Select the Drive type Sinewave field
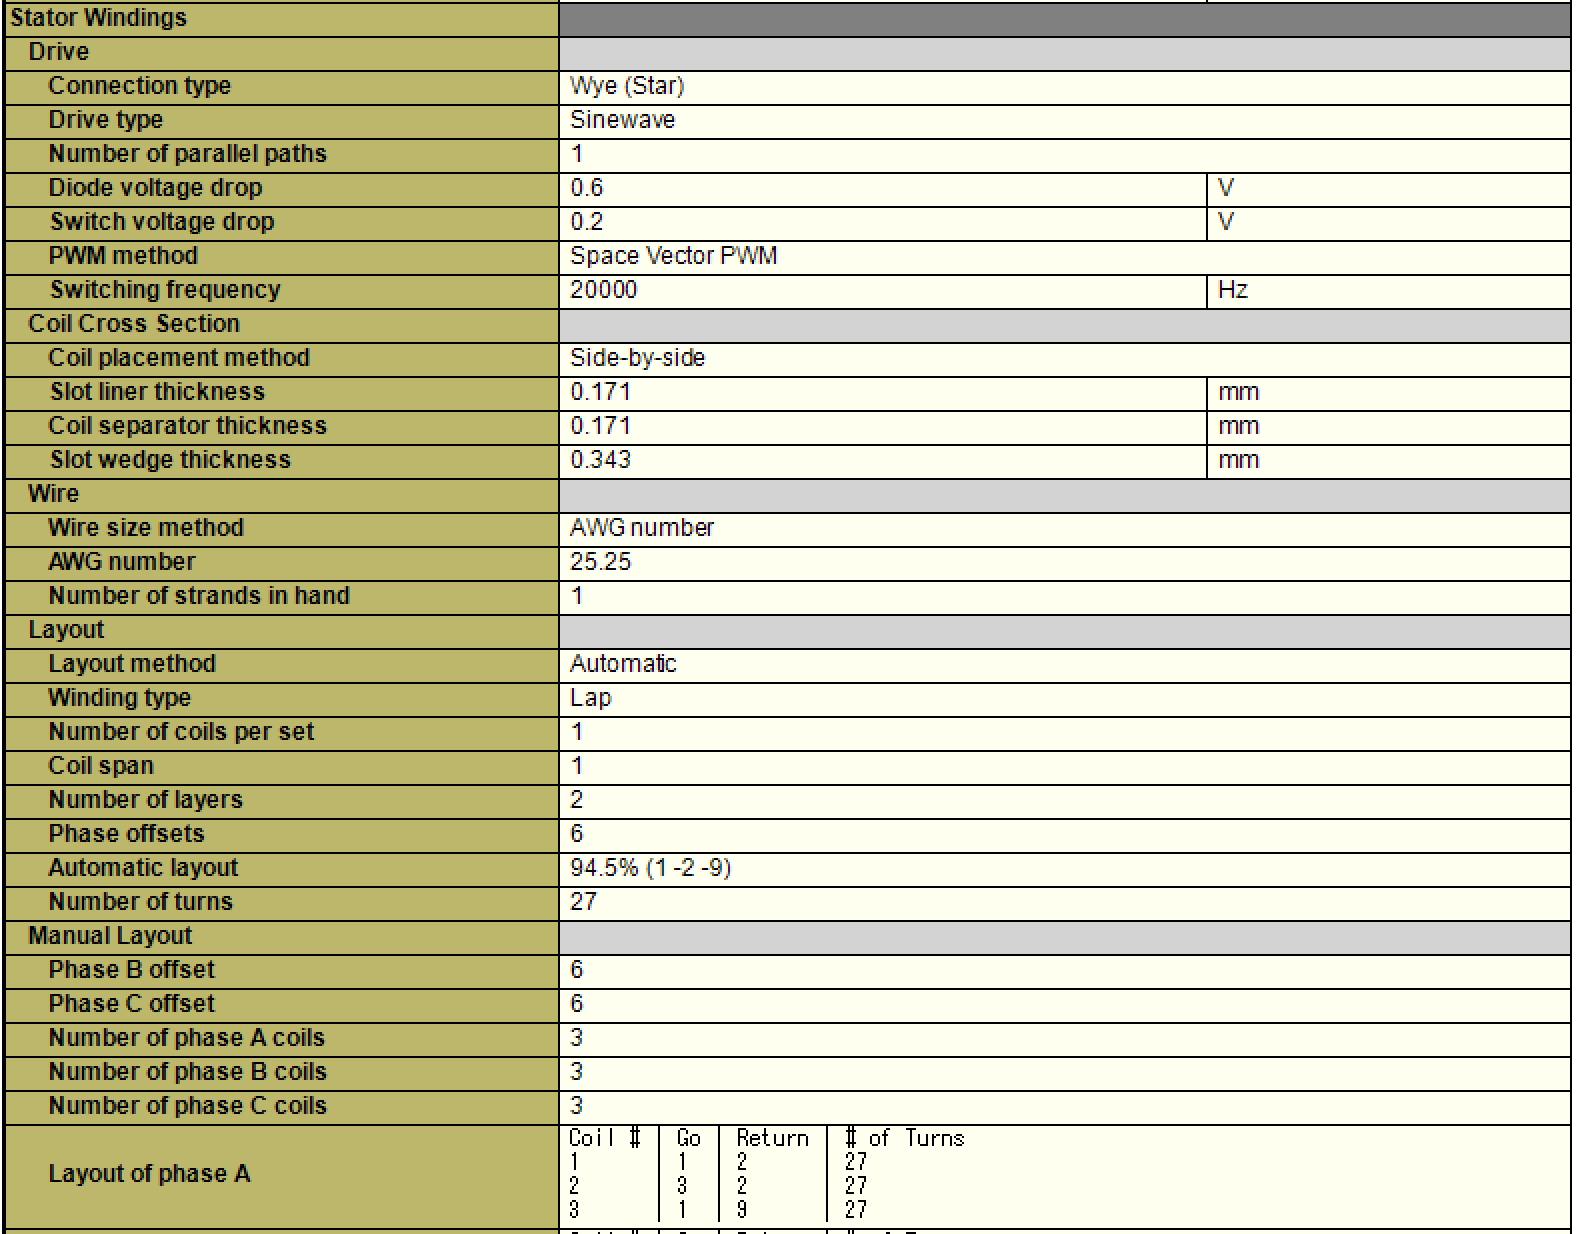1576x1234 pixels. click(x=622, y=120)
